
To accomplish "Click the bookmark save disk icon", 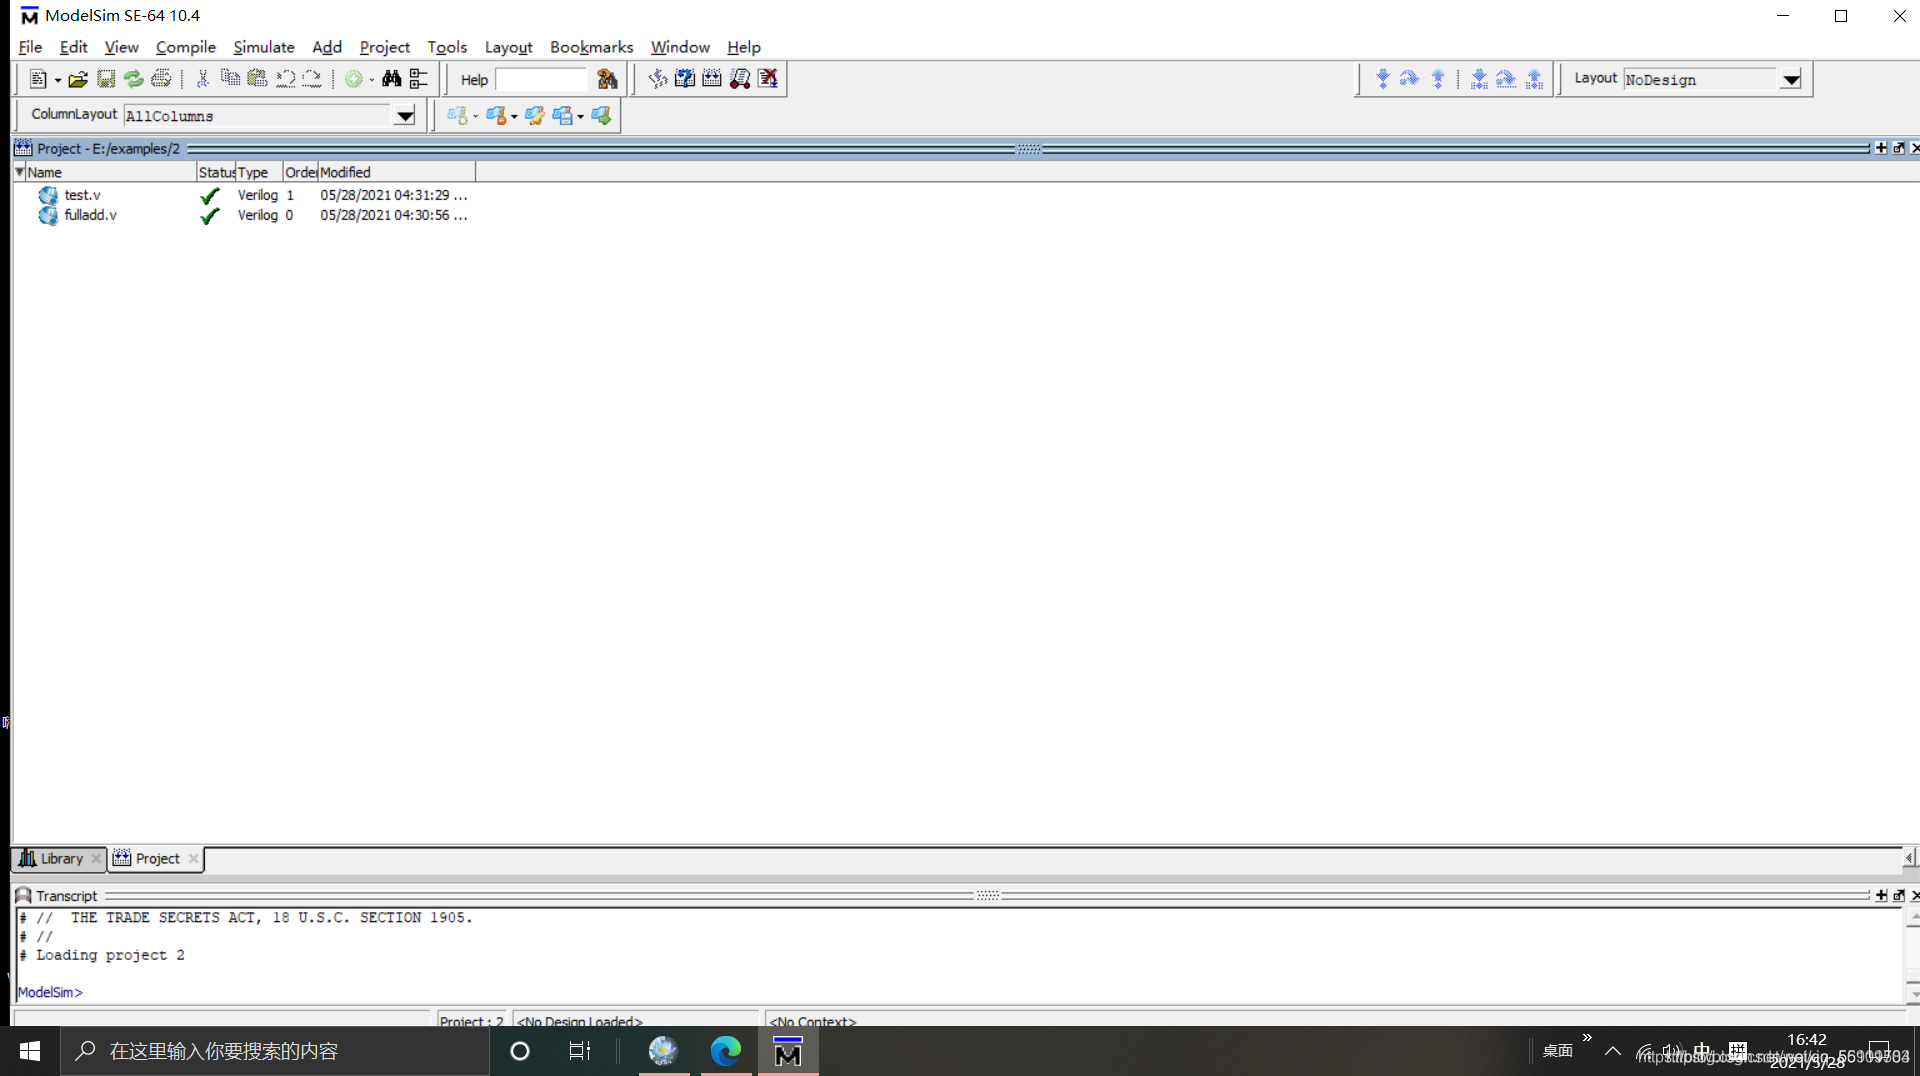I will (x=563, y=116).
